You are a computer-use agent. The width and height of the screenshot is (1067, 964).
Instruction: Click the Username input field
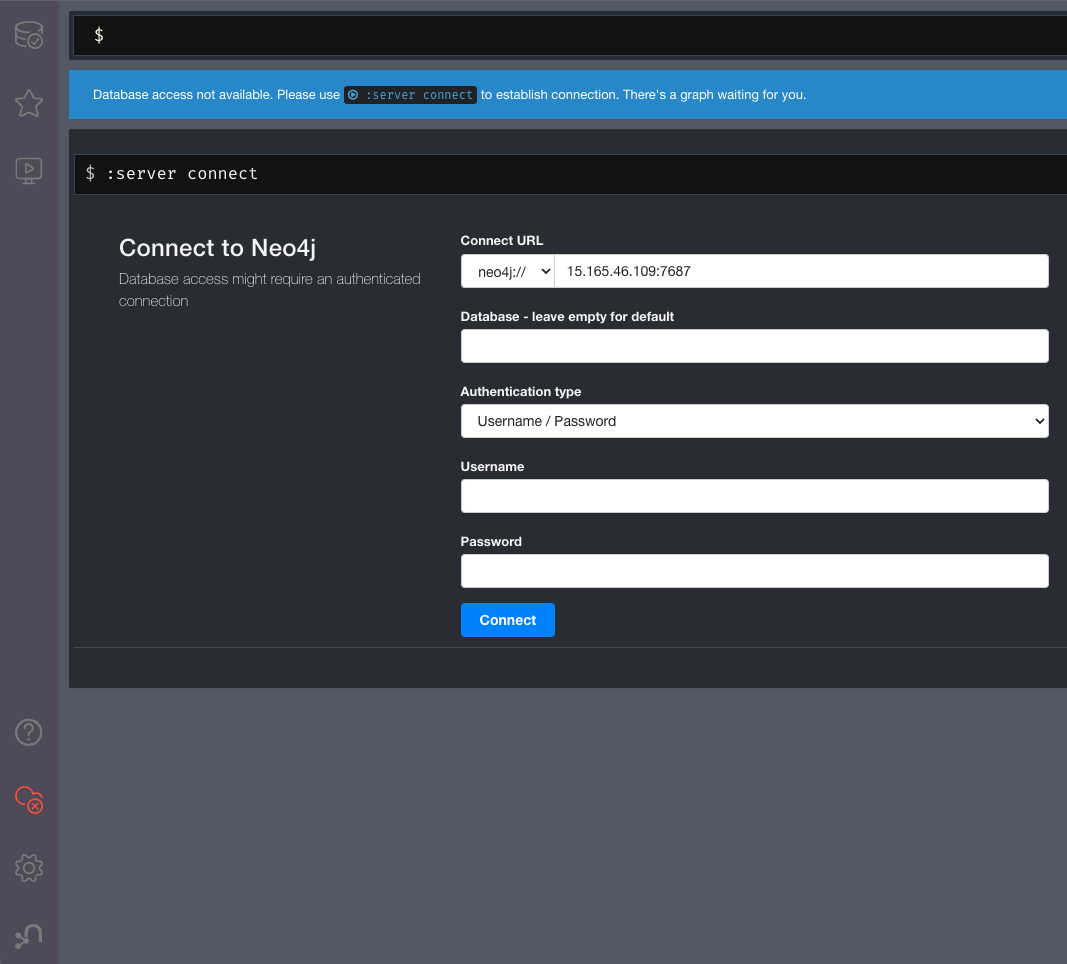755,496
